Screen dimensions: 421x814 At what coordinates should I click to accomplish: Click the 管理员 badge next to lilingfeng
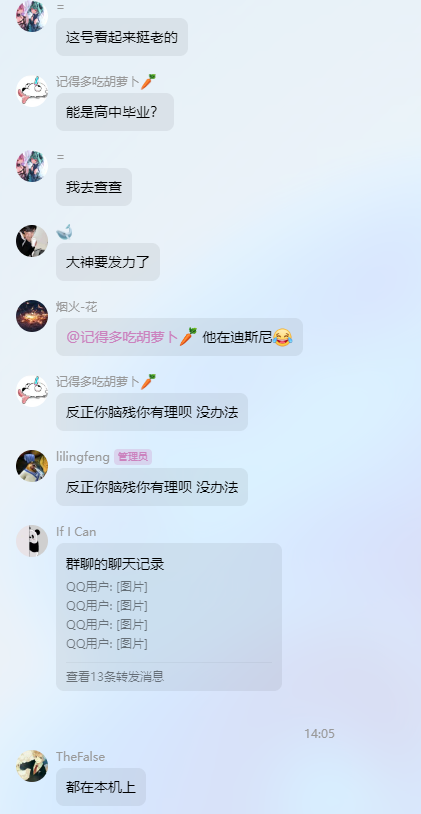tap(133, 457)
